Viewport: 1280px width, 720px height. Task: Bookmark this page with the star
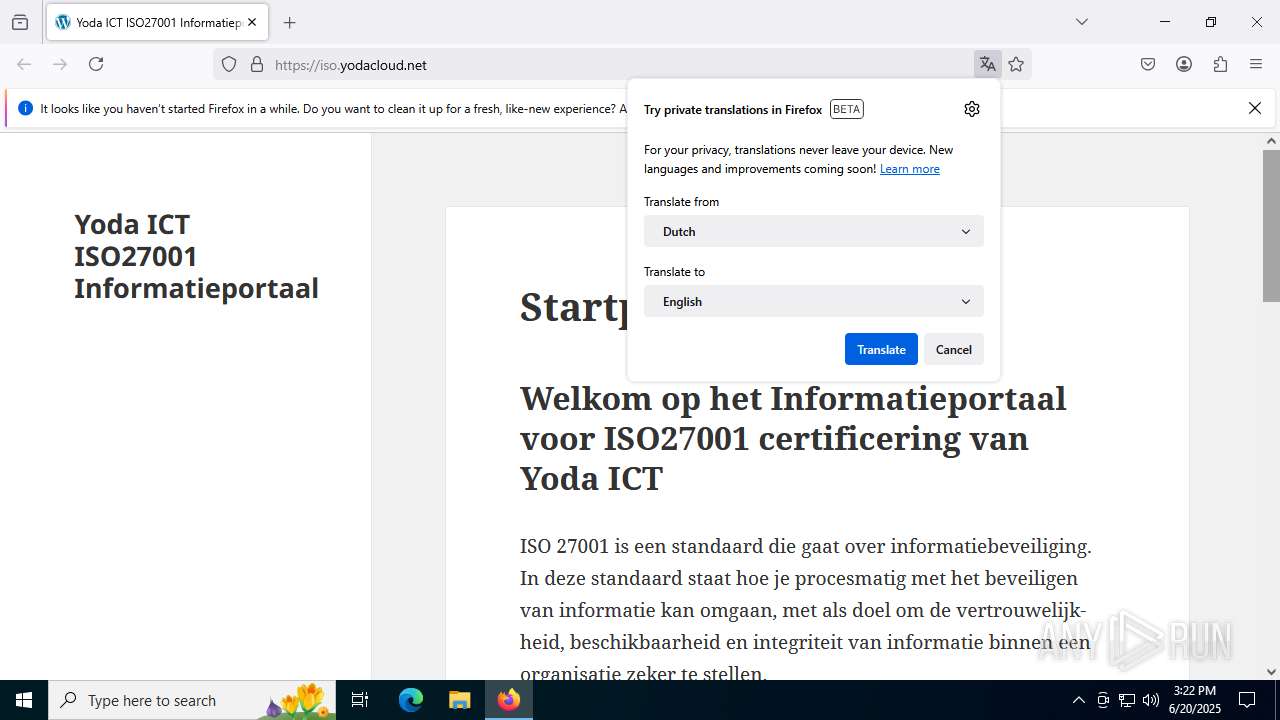(1016, 64)
